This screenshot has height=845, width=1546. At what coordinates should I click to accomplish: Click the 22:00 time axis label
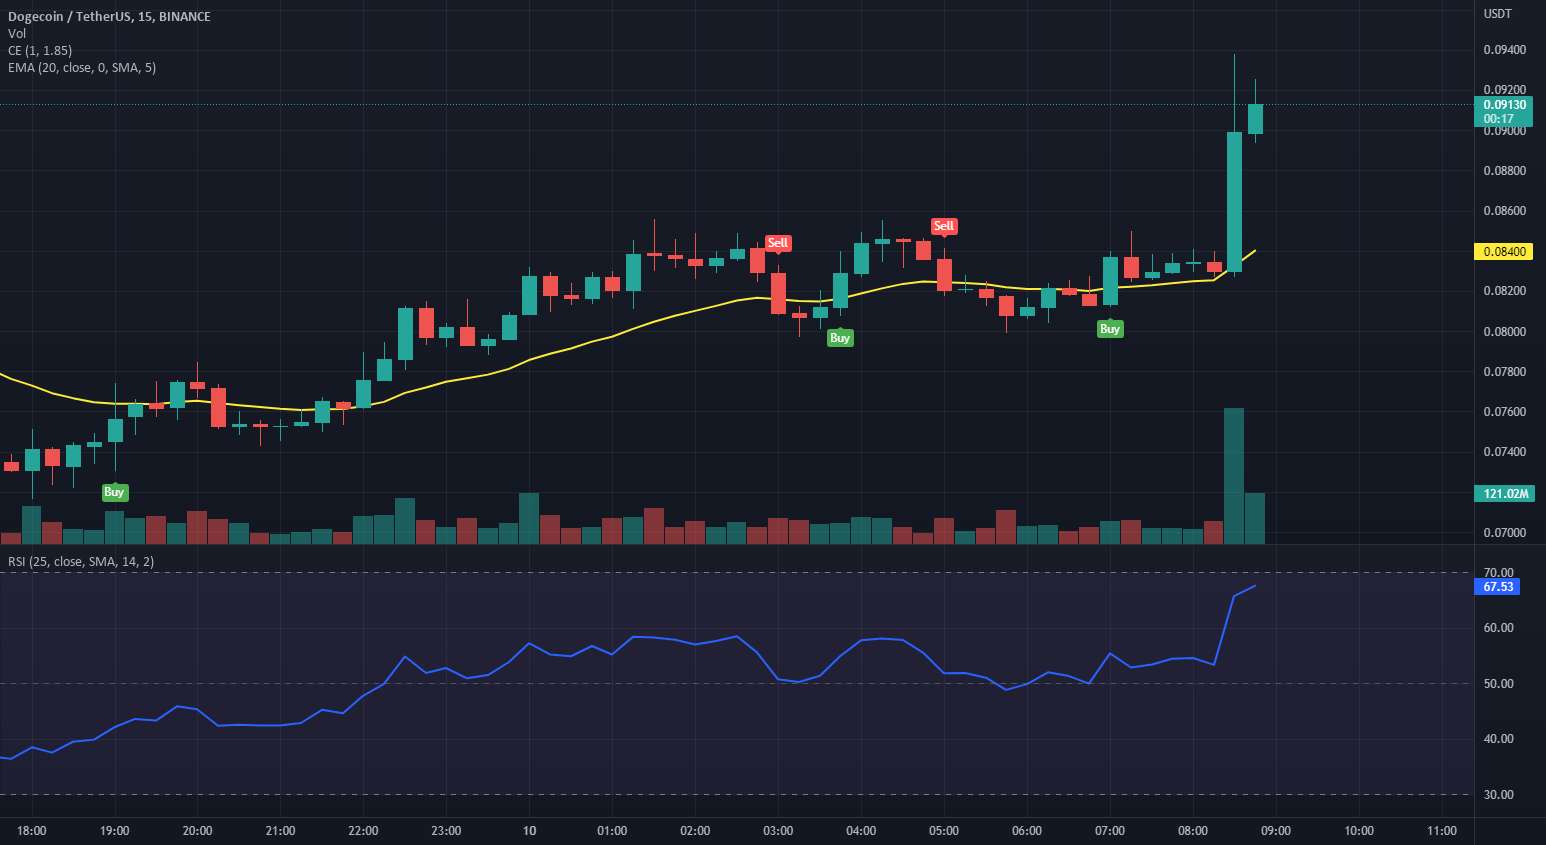364,831
